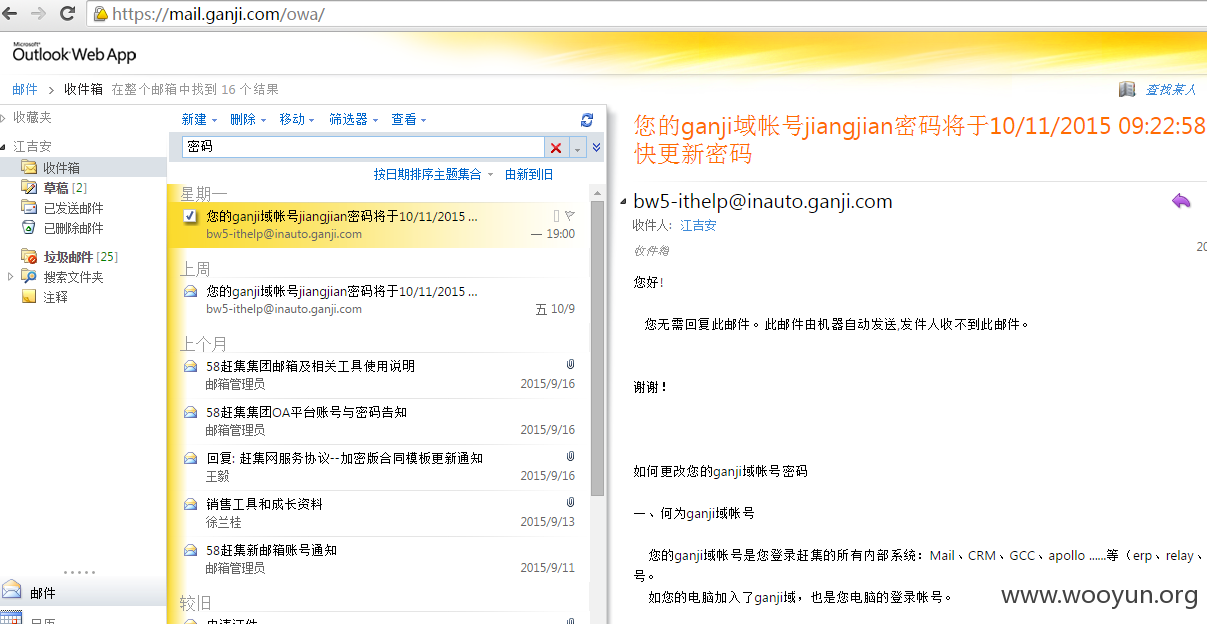Open the 移动 move dropdown menu
This screenshot has height=624, width=1207.
tap(297, 119)
